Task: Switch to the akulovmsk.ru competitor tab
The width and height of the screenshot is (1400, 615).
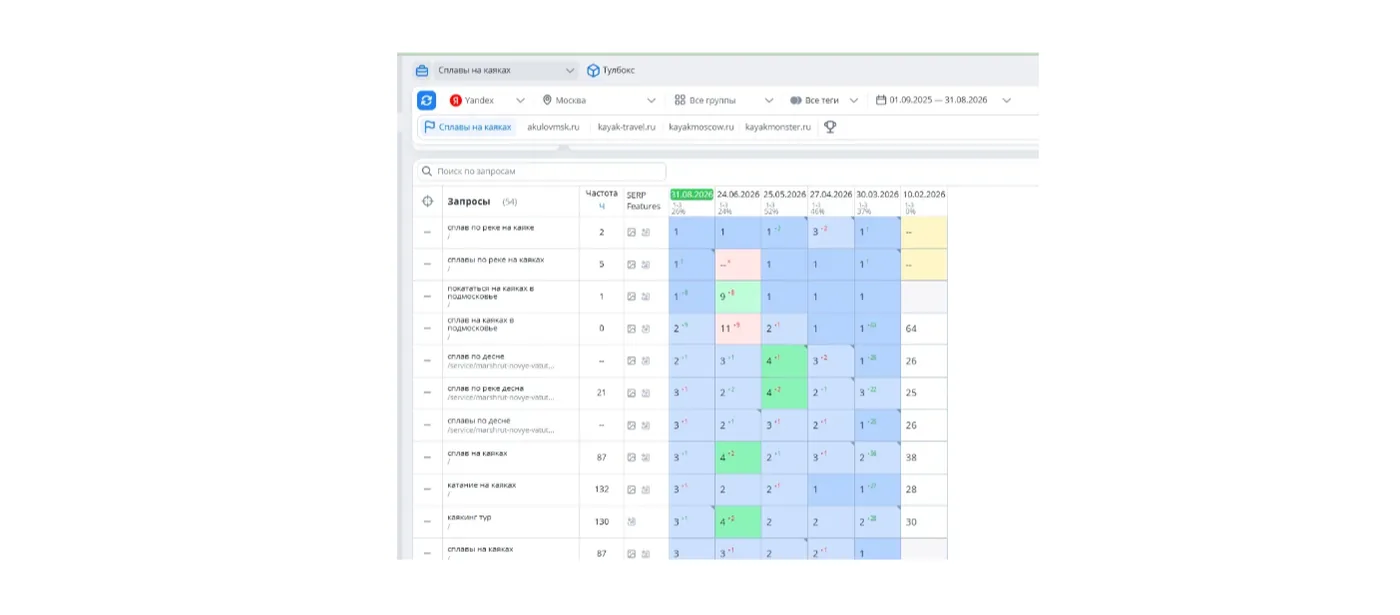Action: (553, 127)
